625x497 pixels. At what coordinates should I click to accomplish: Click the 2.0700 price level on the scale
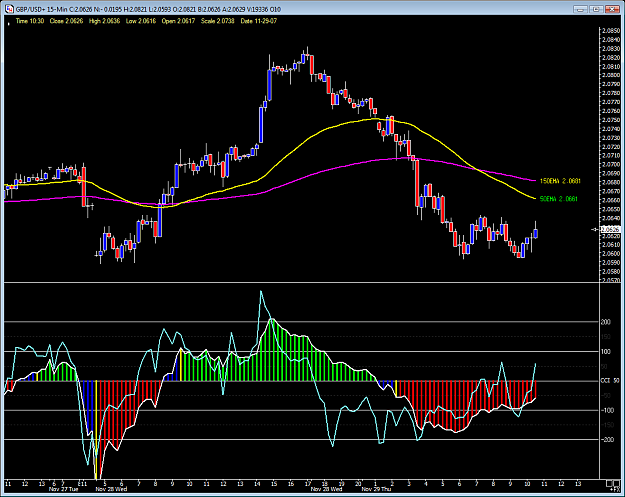611,164
